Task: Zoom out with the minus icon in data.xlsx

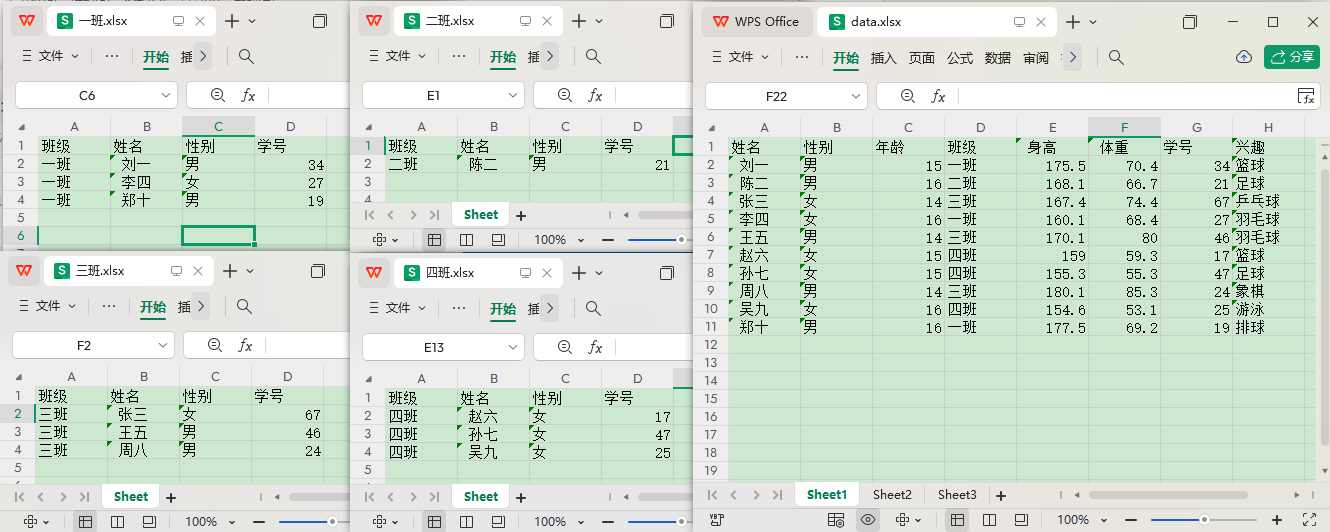Action: [1132, 520]
